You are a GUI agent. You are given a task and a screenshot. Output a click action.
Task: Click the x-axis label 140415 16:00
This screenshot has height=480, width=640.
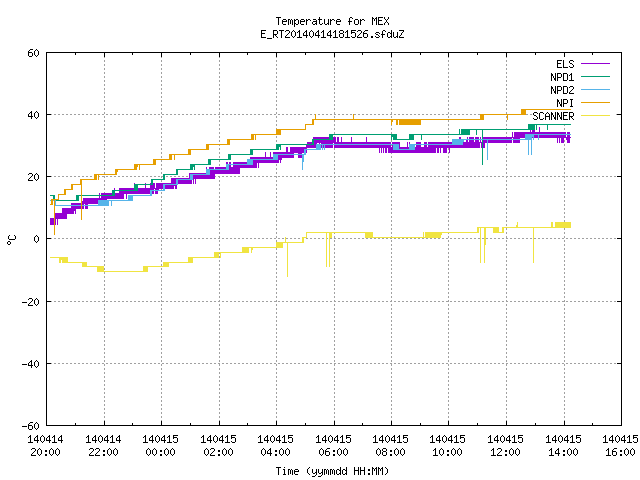[621, 446]
